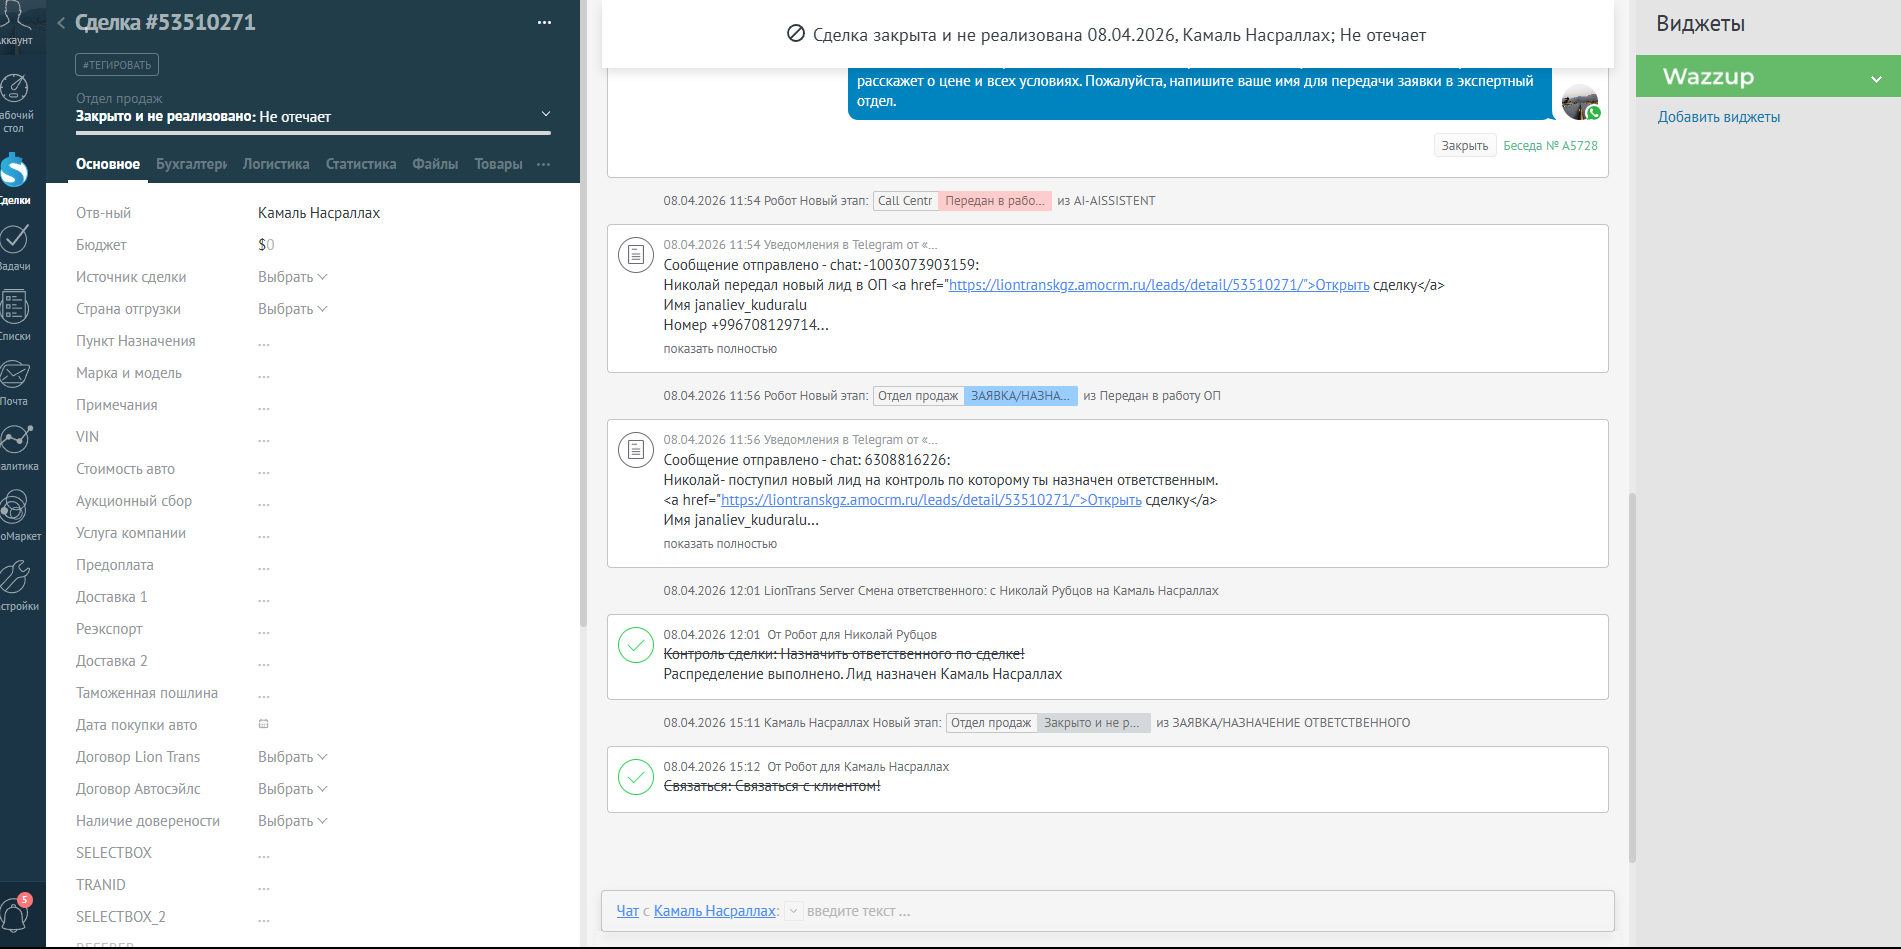Open the Страна отгрузки Выбрать dropdown

293,309
